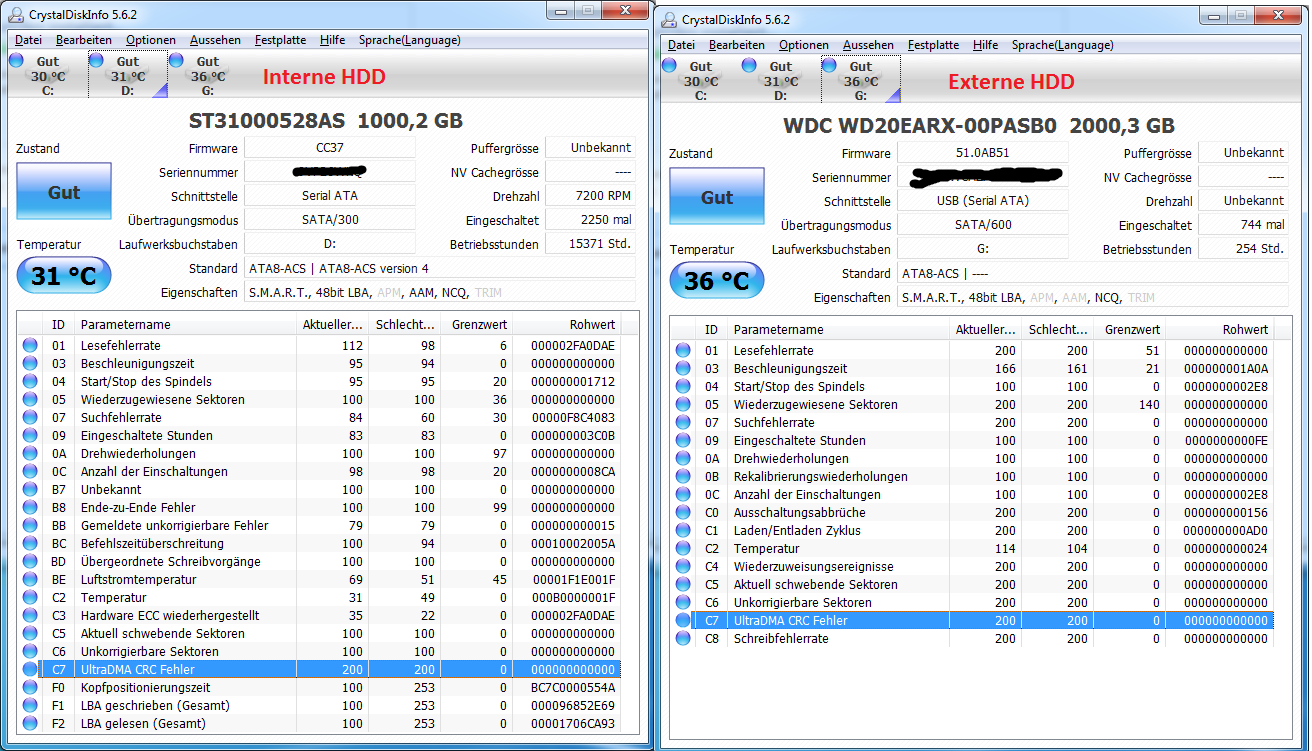
Task: Click status orb of Beschleunigungszeit row, left window
Action: 30,363
